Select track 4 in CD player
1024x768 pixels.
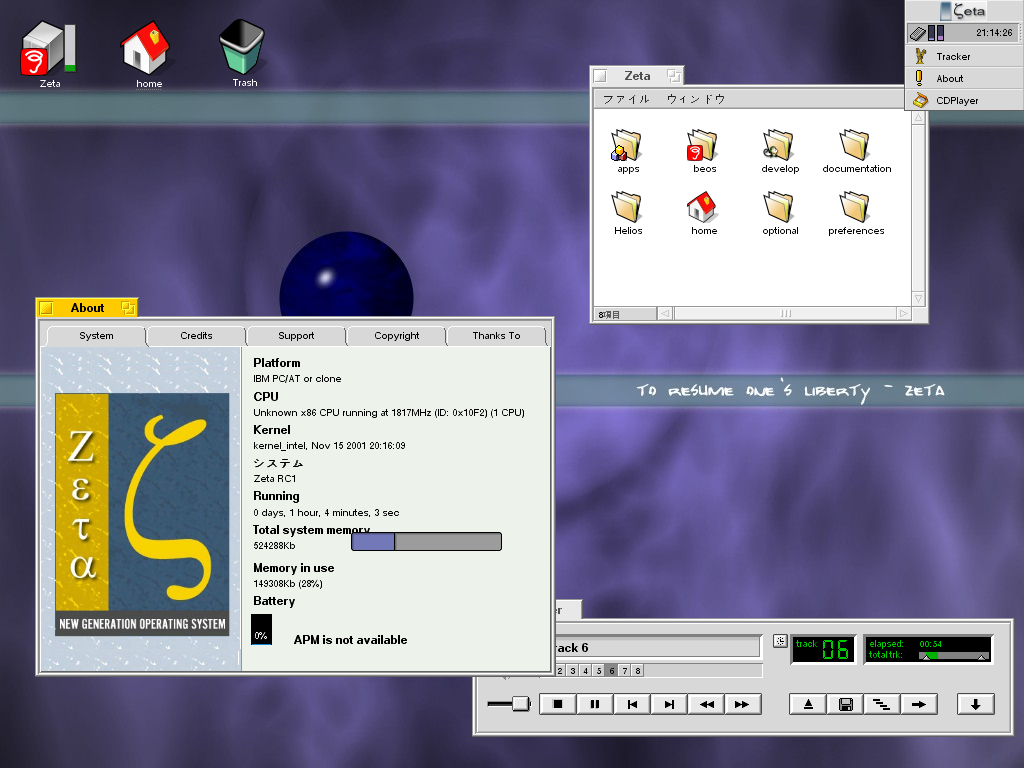tap(586, 671)
